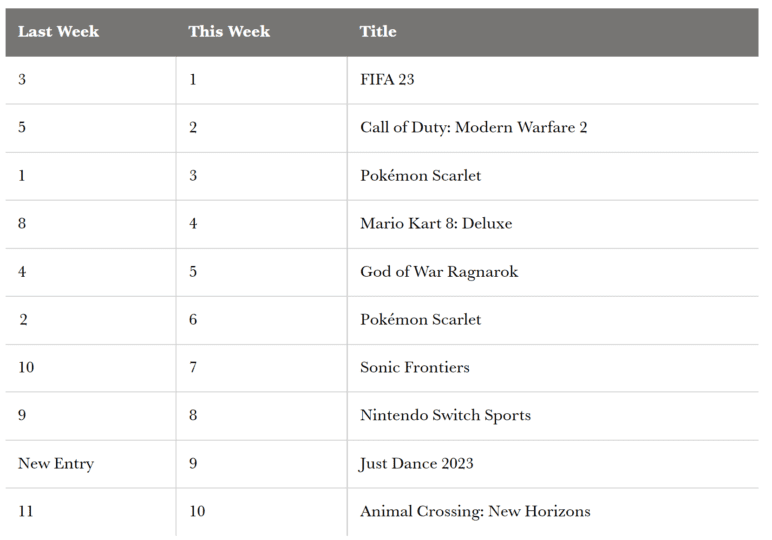
Task: Select the Just Dance 2023 title
Action: (x=417, y=463)
